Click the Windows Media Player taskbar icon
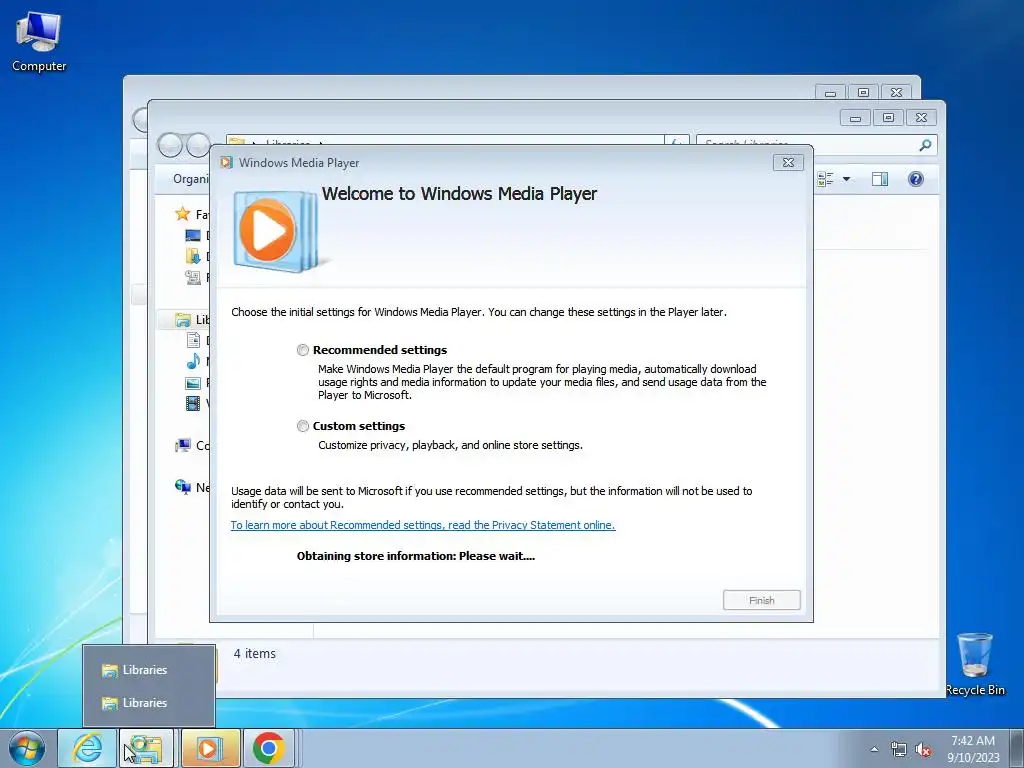The height and width of the screenshot is (768, 1024). pyautogui.click(x=210, y=748)
